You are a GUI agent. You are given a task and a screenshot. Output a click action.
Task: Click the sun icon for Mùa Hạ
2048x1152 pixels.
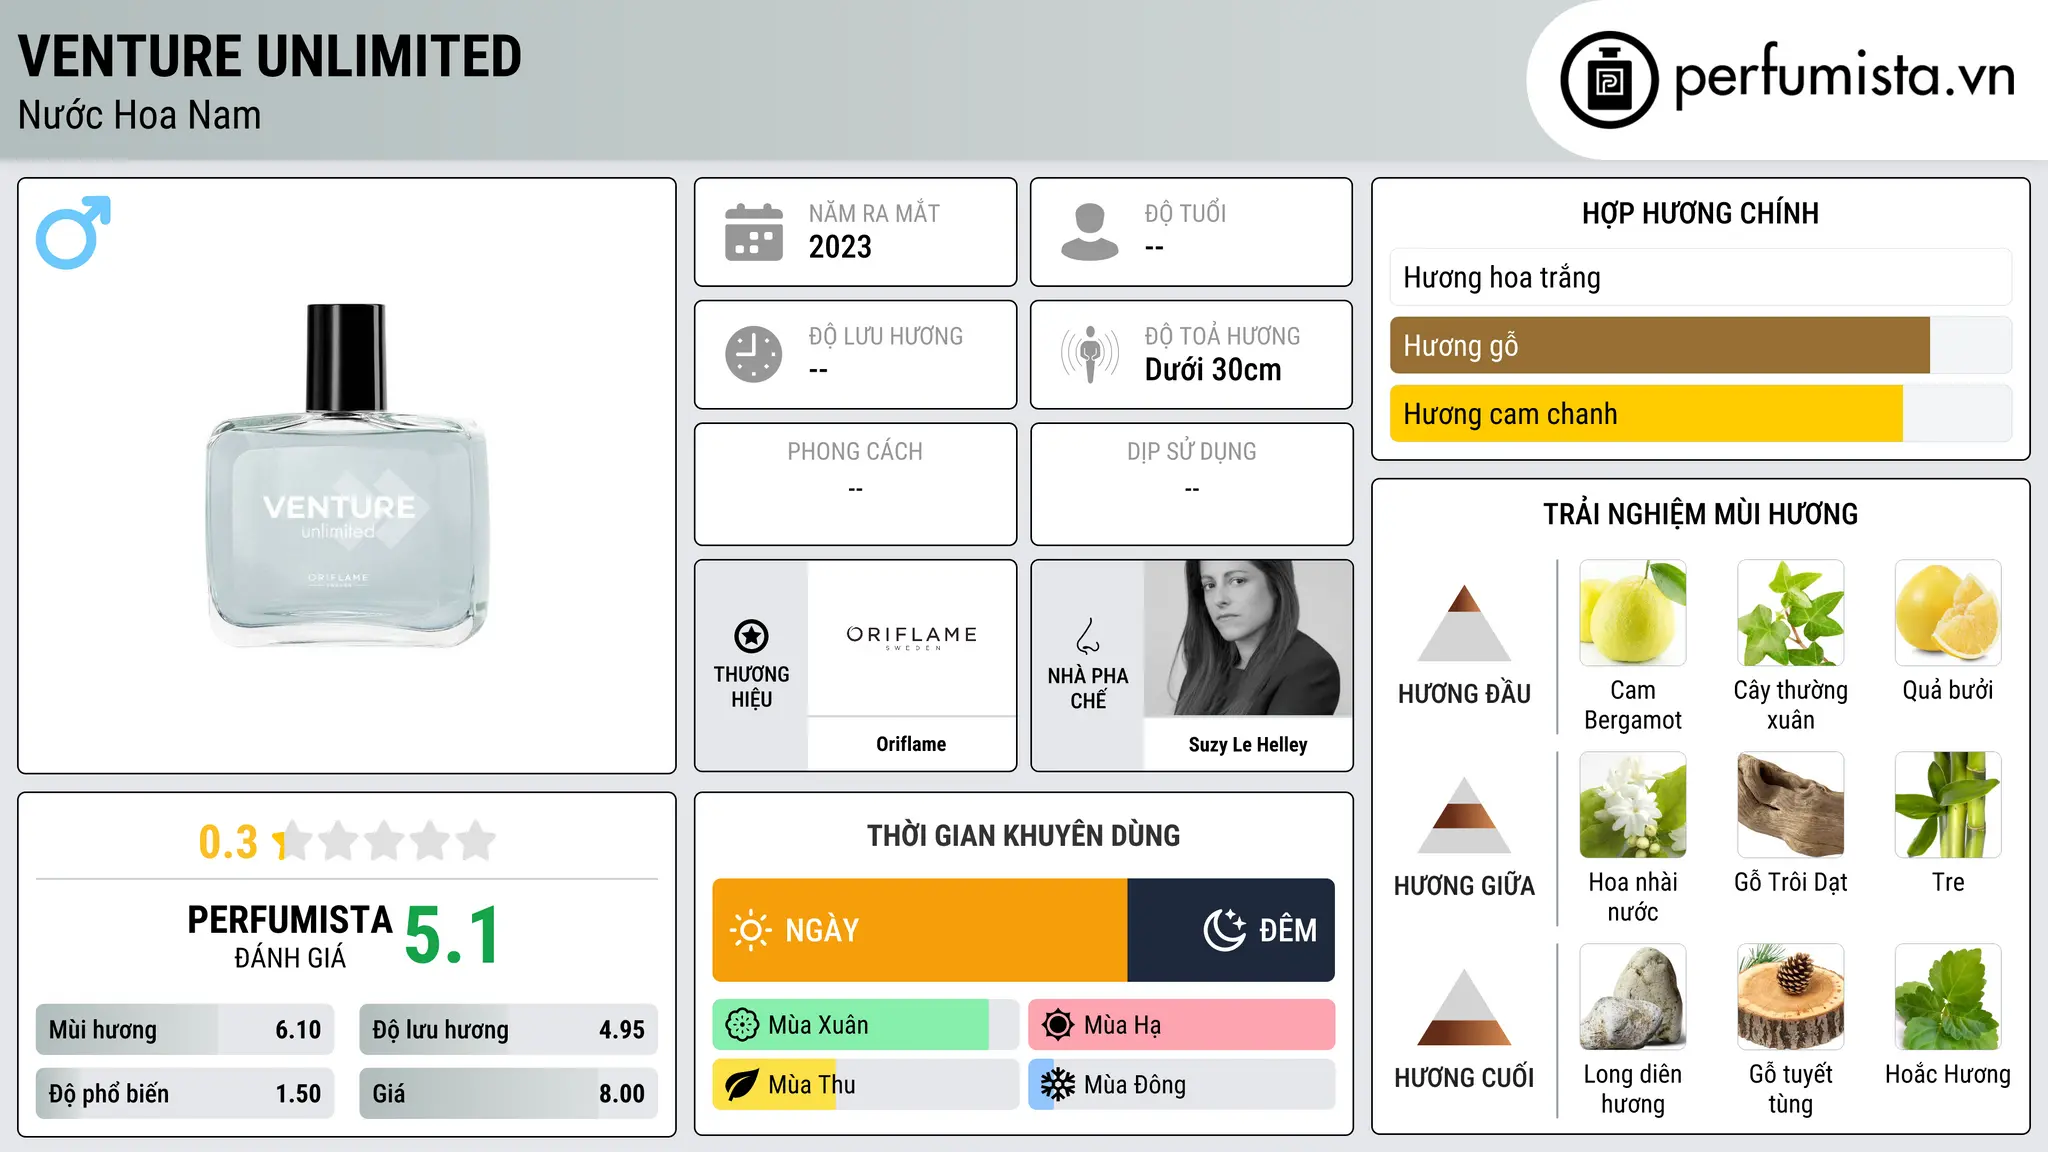point(1057,1025)
